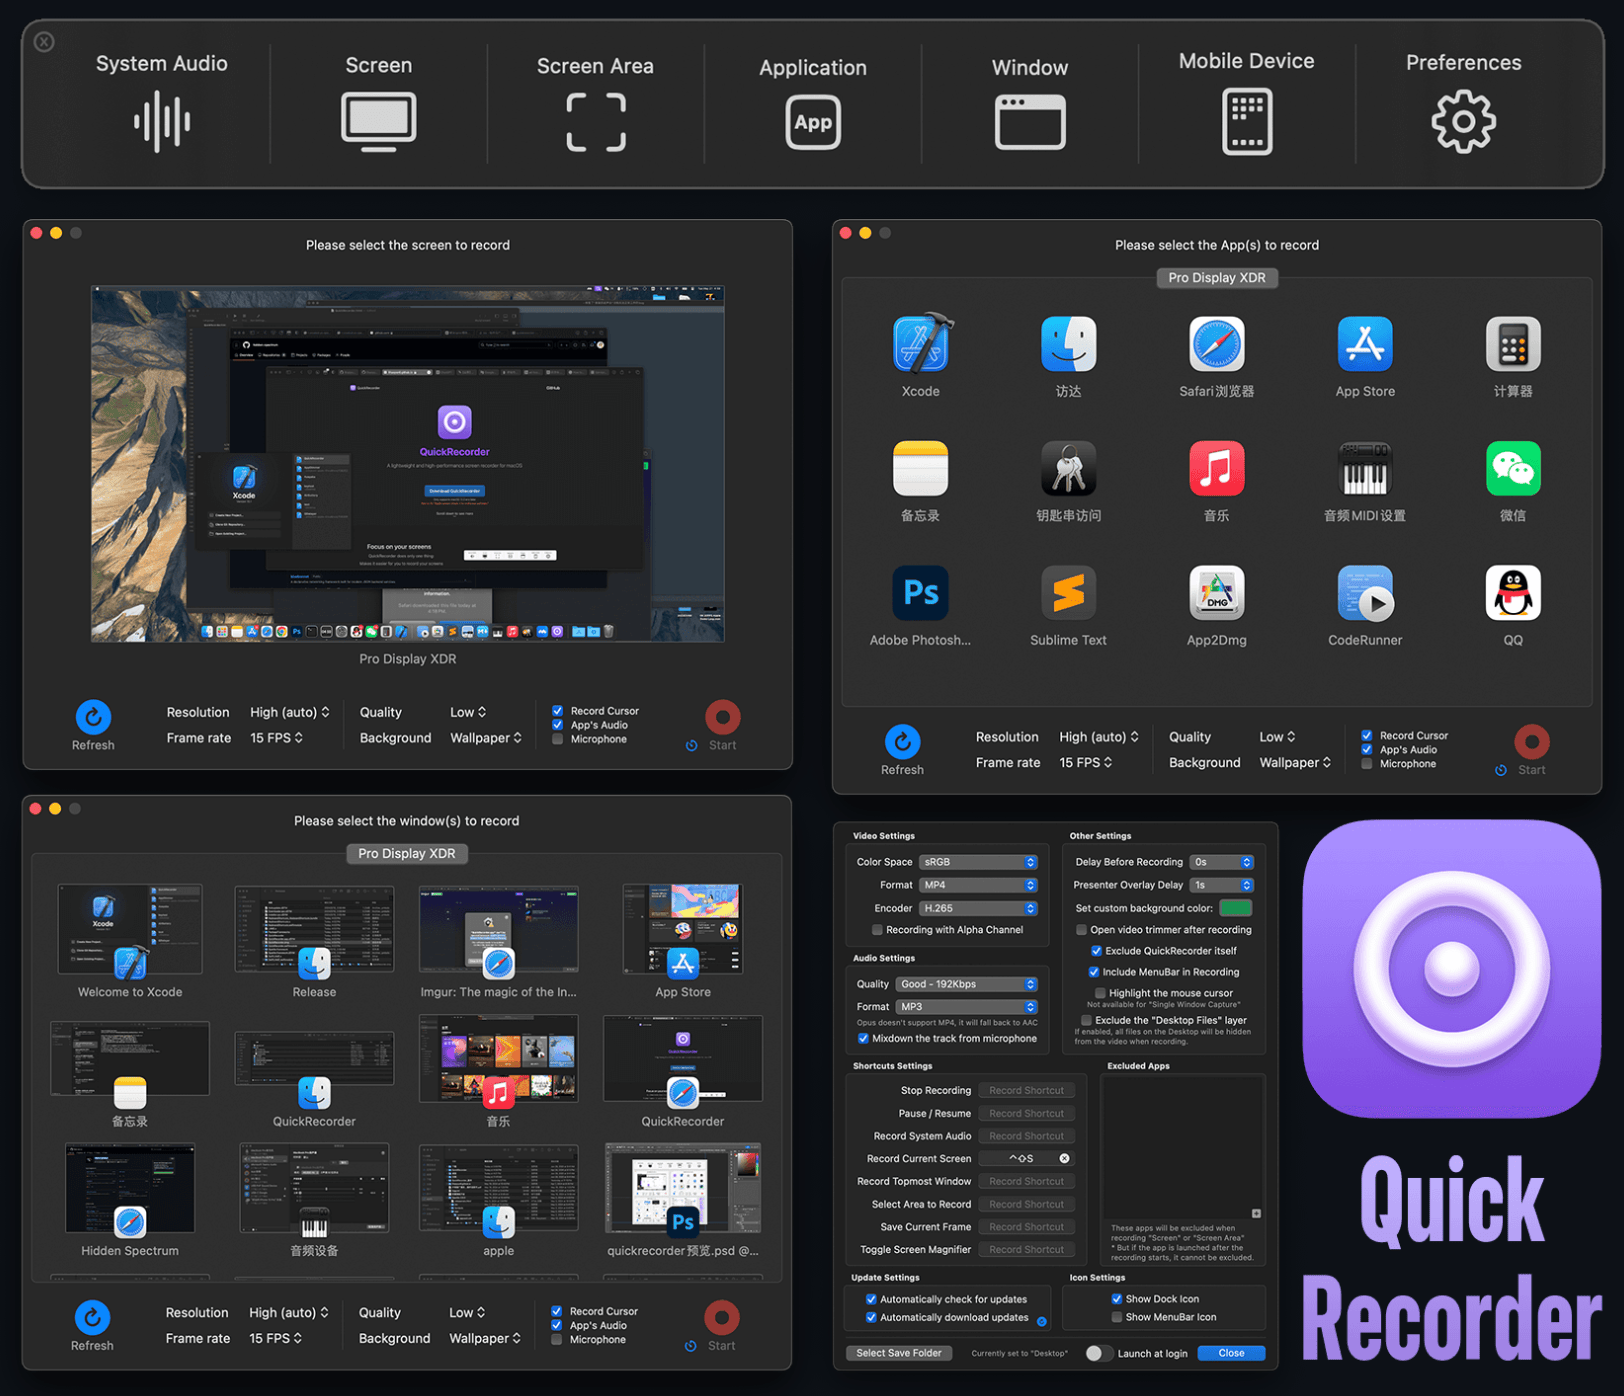This screenshot has height=1396, width=1624.
Task: Toggle Include MenuBar in Recording
Action: tap(1093, 972)
